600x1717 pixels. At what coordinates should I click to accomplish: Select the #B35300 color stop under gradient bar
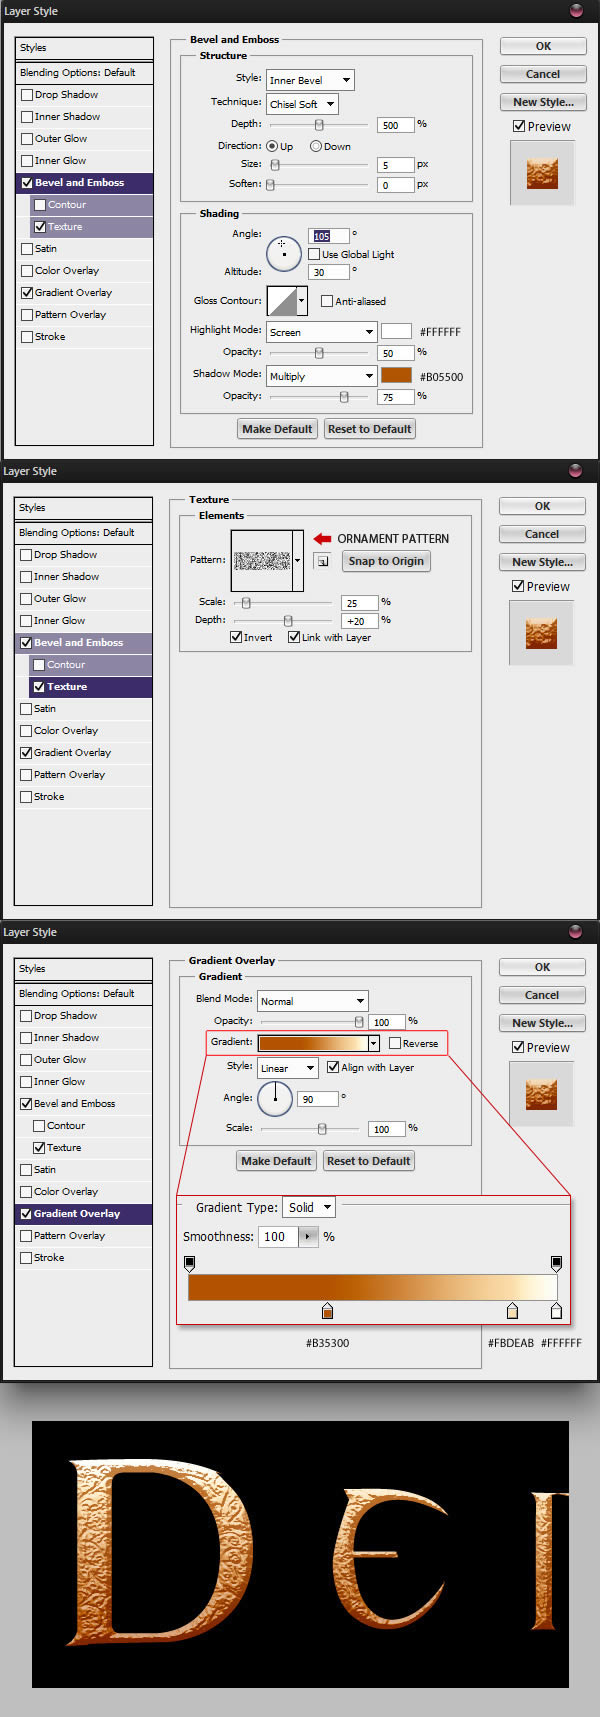tap(327, 1311)
